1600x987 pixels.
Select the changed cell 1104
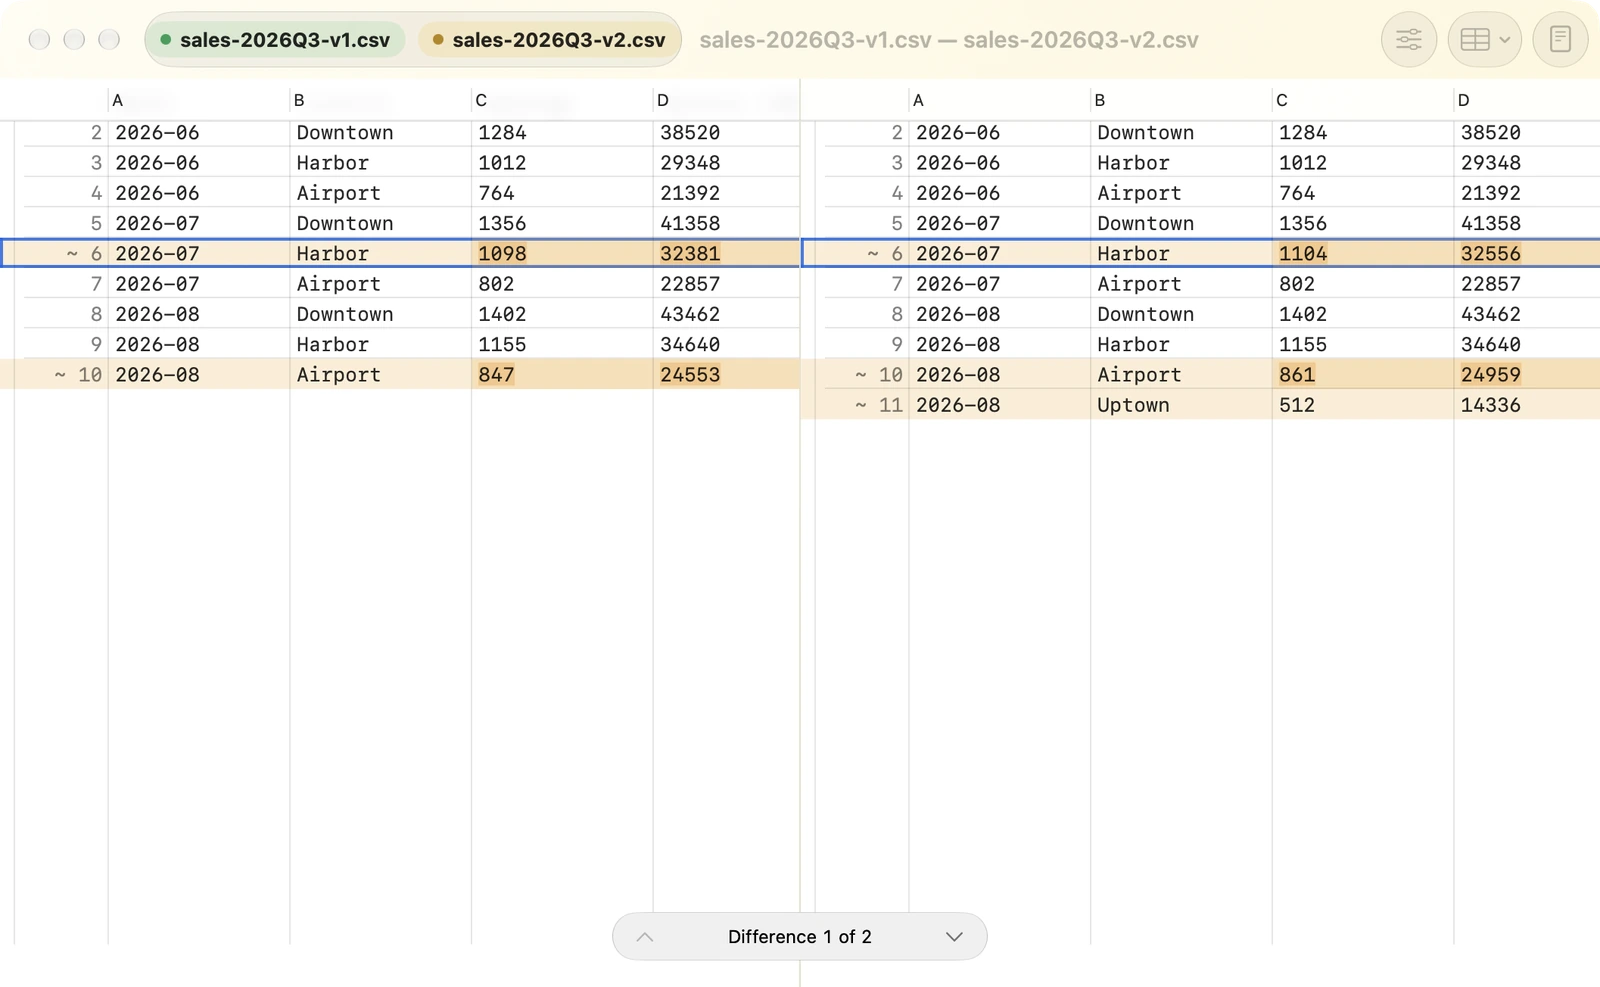pyautogui.click(x=1303, y=254)
